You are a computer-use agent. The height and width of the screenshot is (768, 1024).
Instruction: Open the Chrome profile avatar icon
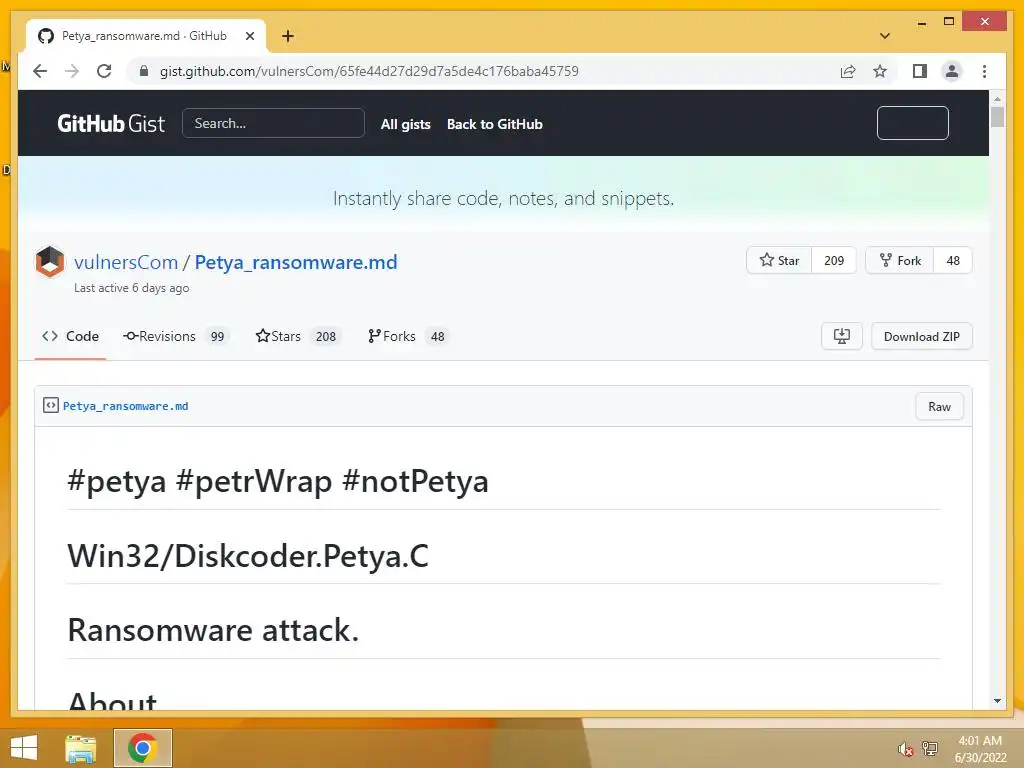click(952, 71)
